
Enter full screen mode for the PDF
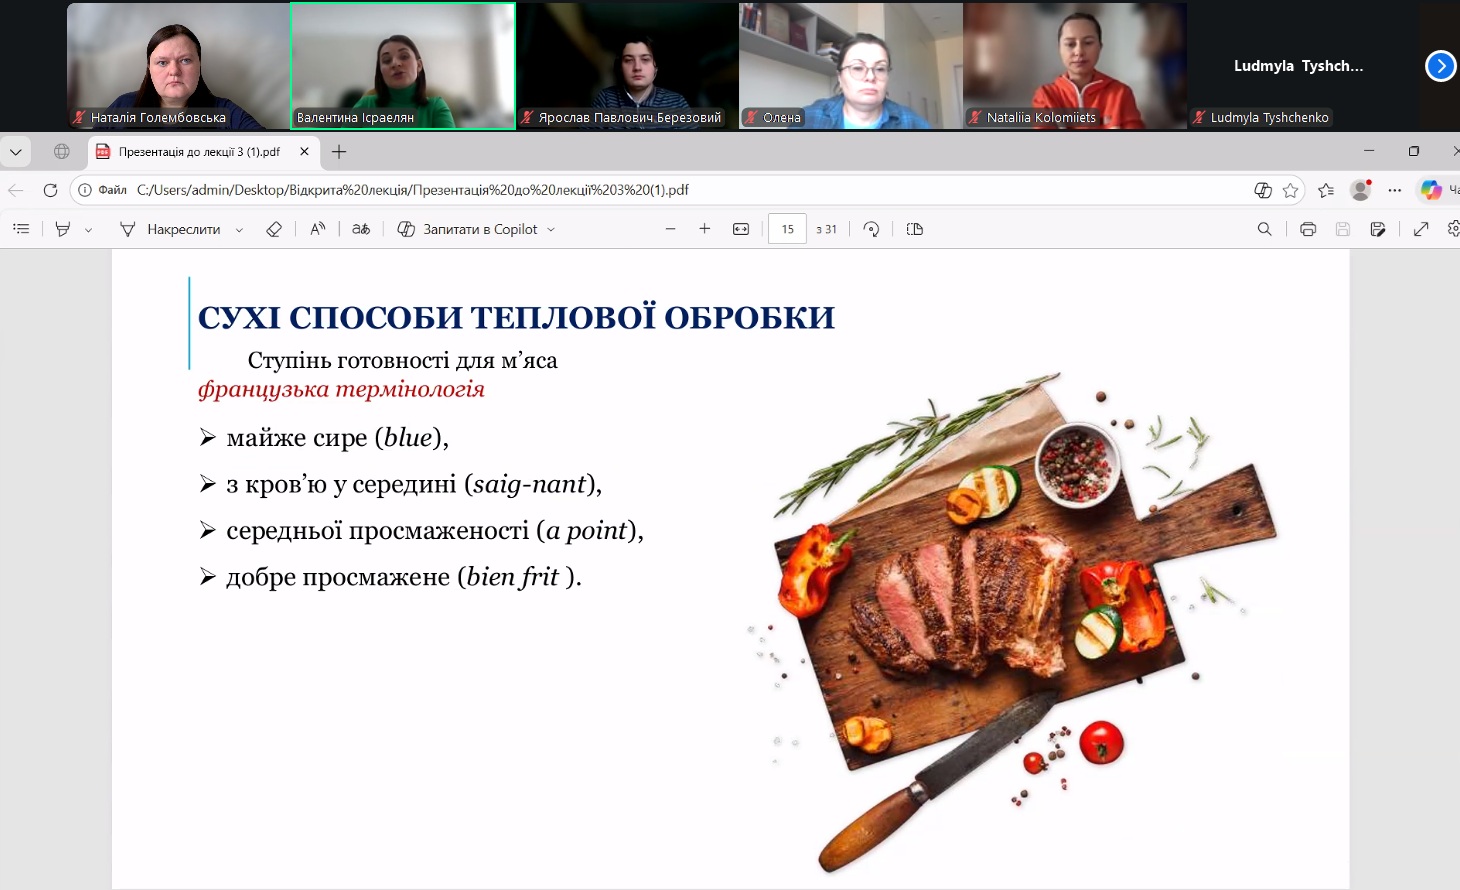tap(1421, 229)
